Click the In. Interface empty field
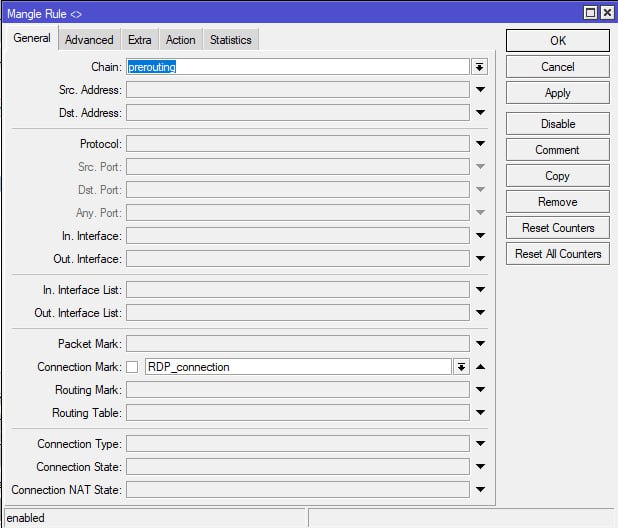618x528 pixels. coord(298,236)
